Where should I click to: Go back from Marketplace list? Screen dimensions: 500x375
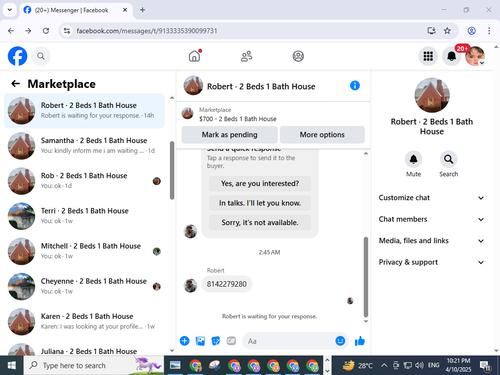coord(16,84)
